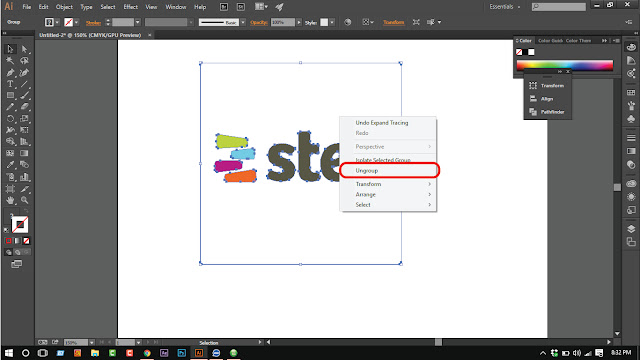Open the Appearance panel icon in dock
Screen dimensions: 640x360
[x=631, y=197]
